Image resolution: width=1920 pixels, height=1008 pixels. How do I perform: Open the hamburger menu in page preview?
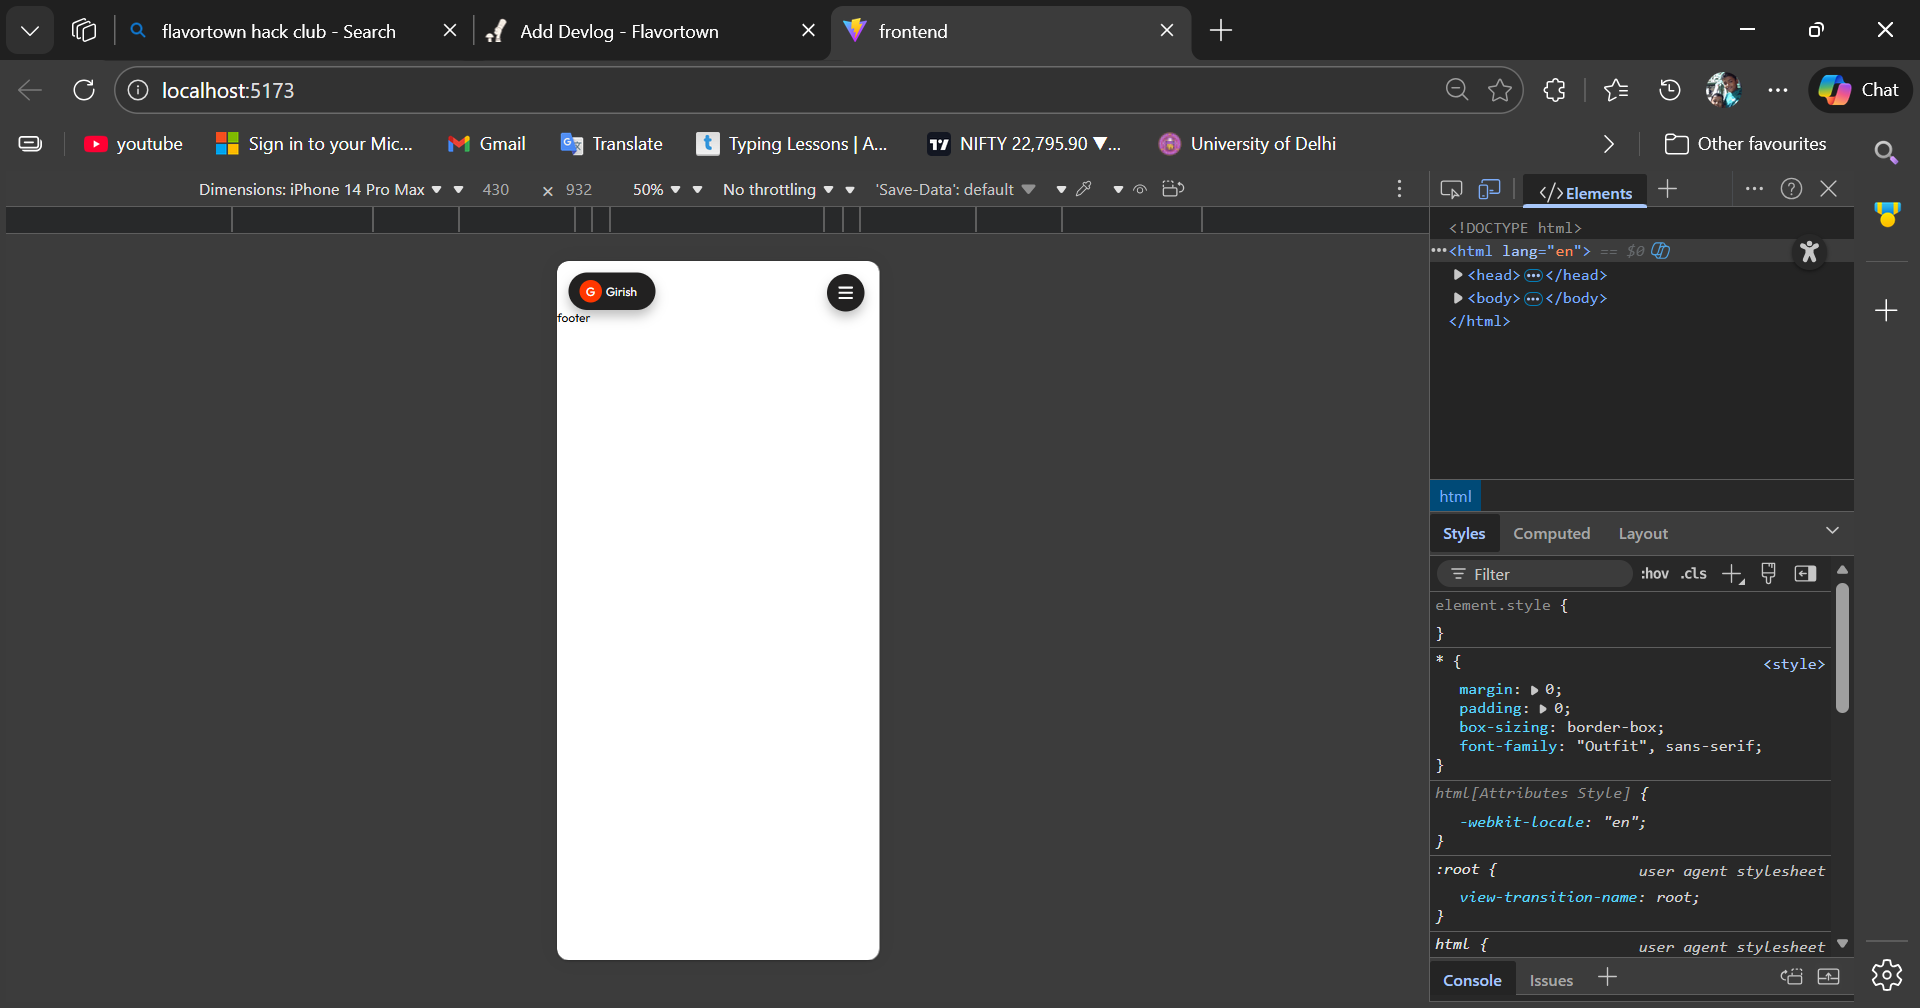(x=845, y=293)
